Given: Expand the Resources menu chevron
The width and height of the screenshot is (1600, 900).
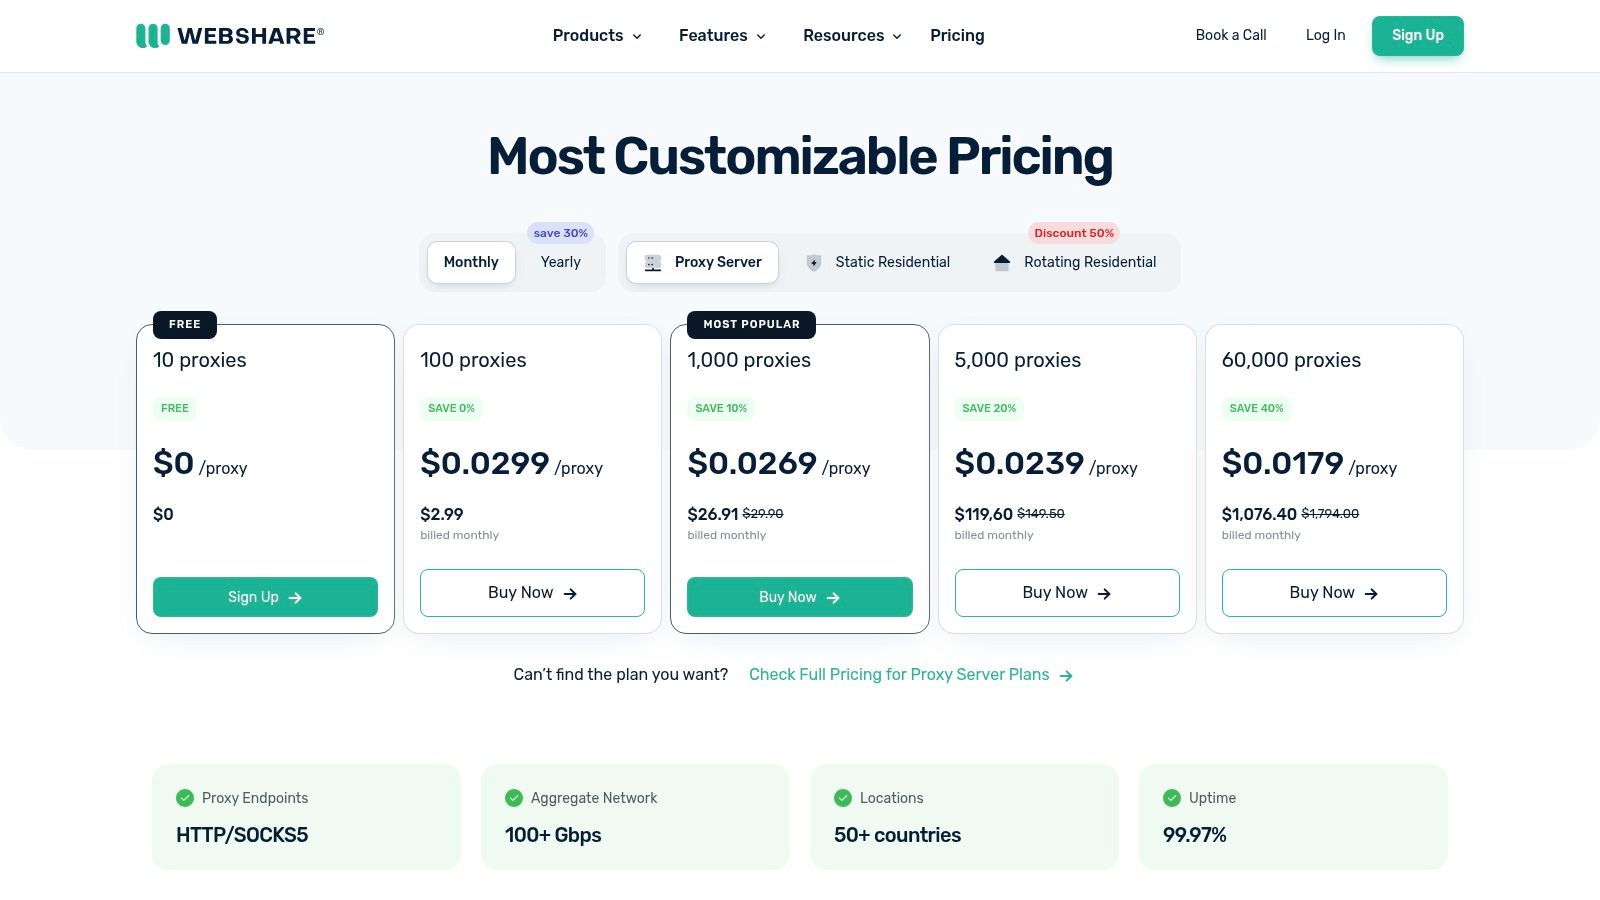Looking at the screenshot, I should coord(897,37).
